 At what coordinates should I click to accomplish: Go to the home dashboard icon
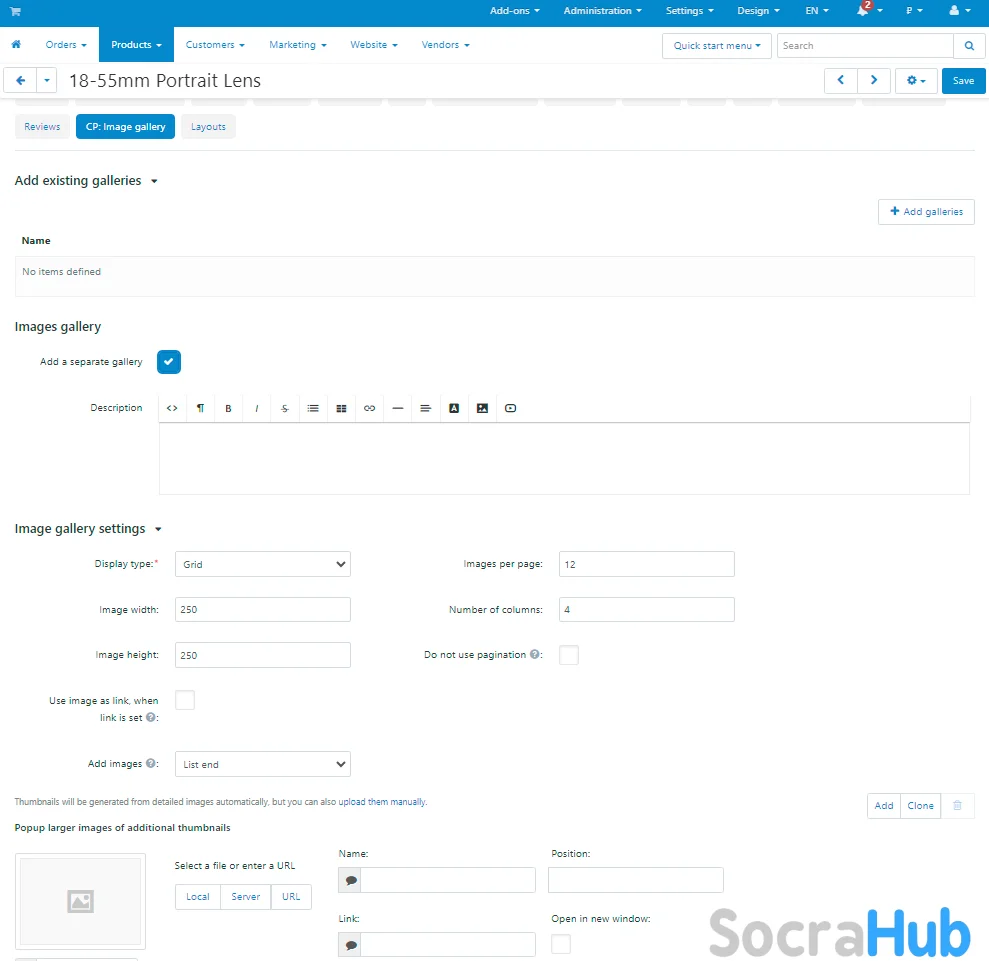16,44
